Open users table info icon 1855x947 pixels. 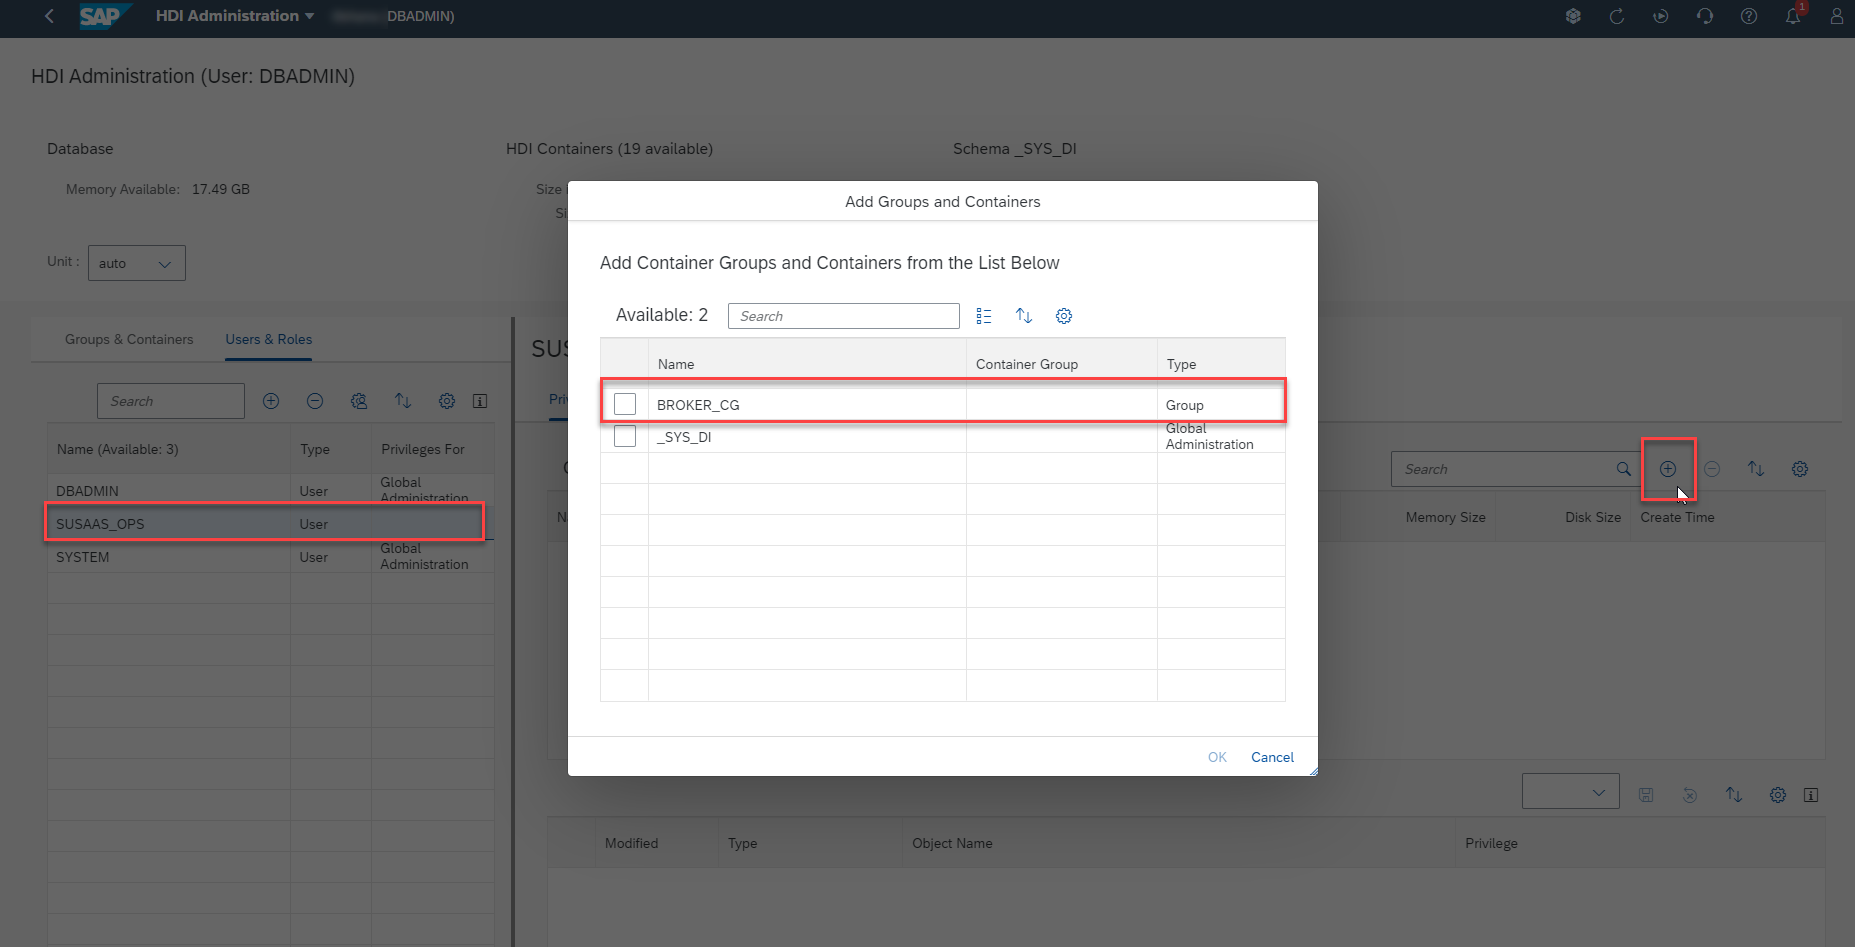pos(480,401)
